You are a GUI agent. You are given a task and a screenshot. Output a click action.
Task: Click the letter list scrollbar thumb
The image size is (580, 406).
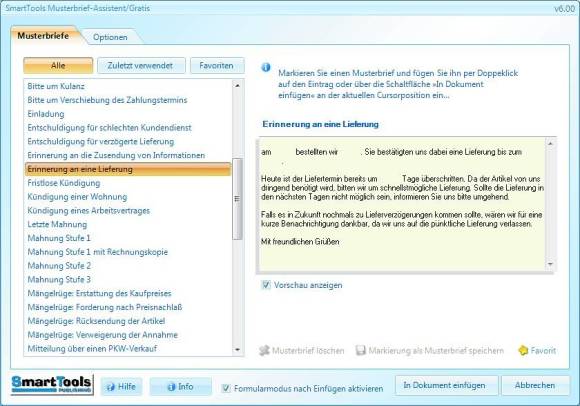pyautogui.click(x=237, y=199)
